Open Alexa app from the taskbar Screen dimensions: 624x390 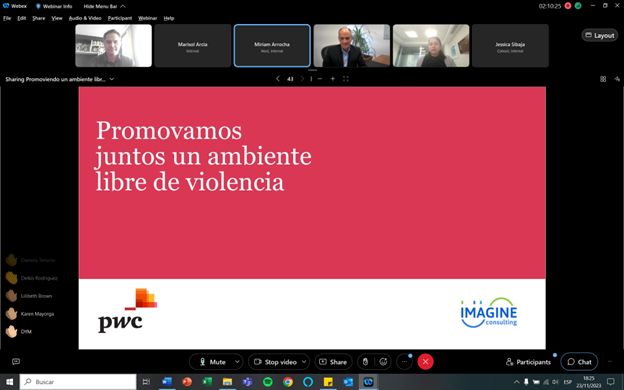tap(308, 382)
